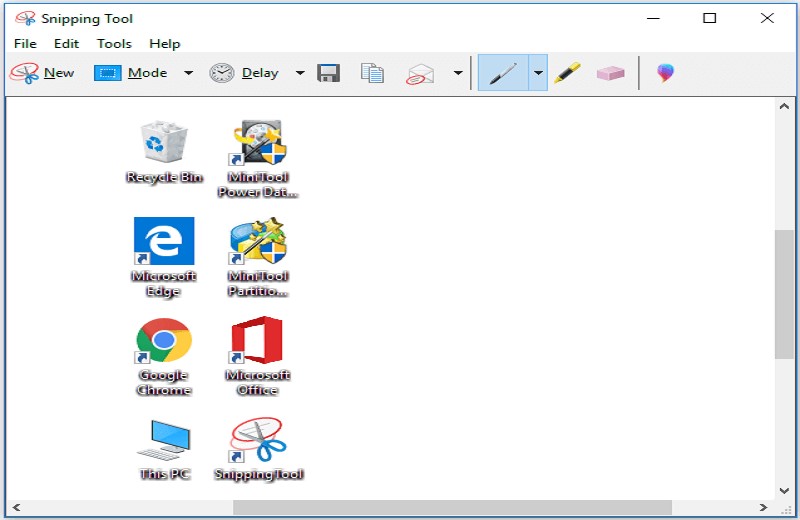
Task: Open the Help menu
Action: (165, 44)
